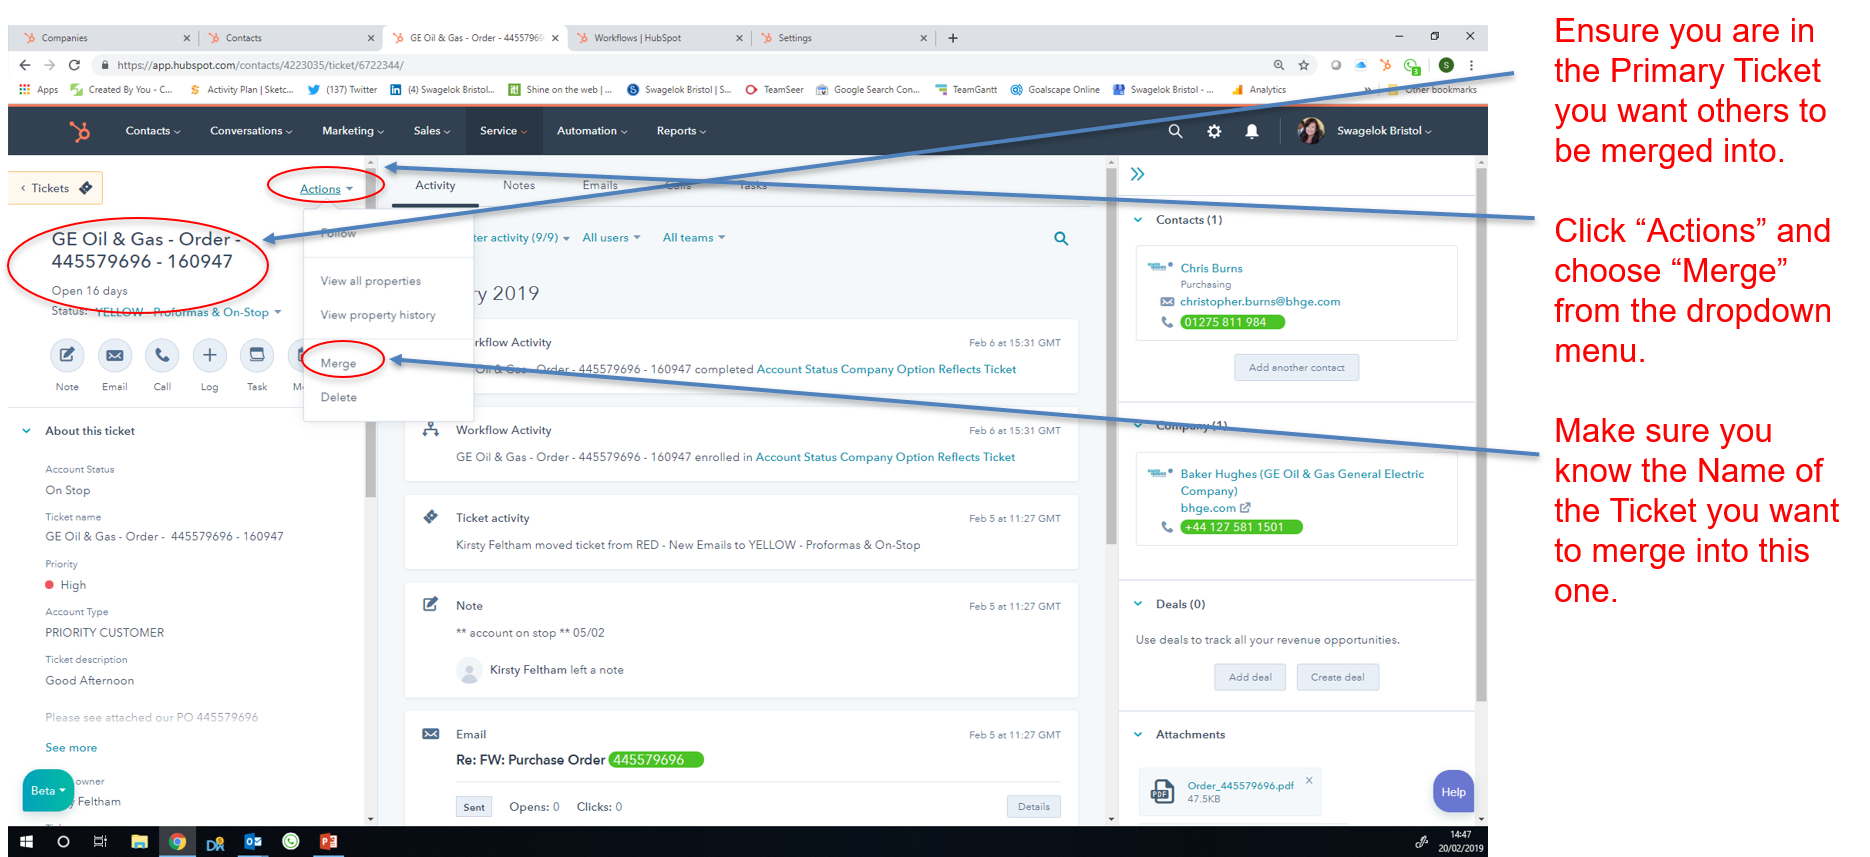Open the Automation navigation menu
This screenshot has width=1870, height=857.
point(592,131)
